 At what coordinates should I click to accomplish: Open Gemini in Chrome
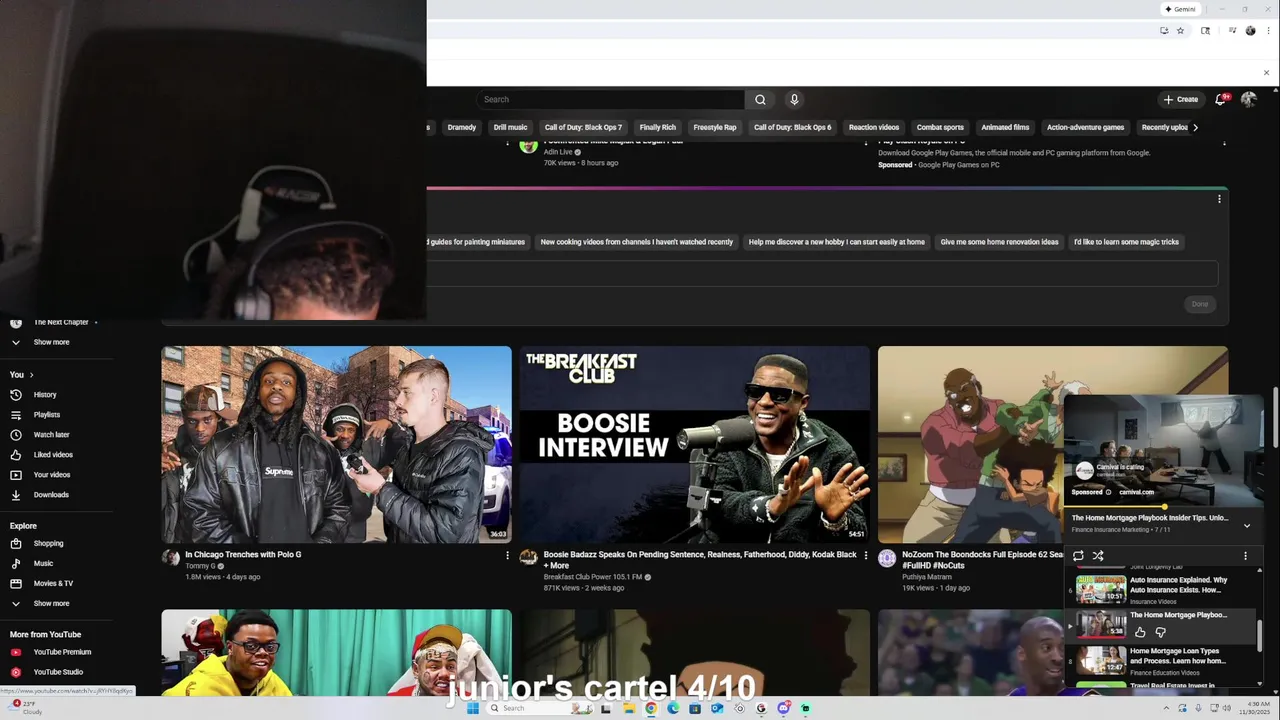1180,9
